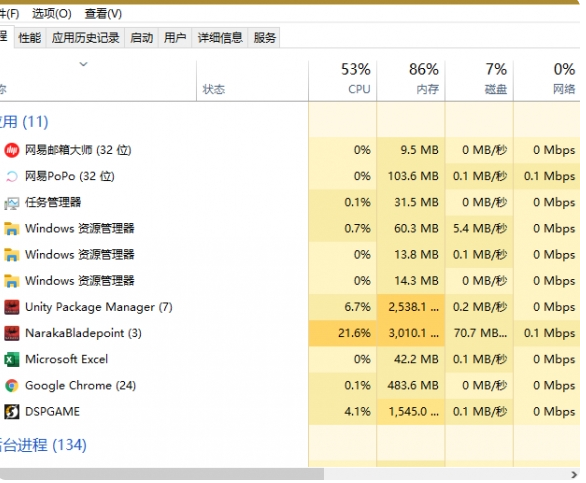
Task: Select the 网易邮箱大师 (32 位) row
Action: coord(290,150)
